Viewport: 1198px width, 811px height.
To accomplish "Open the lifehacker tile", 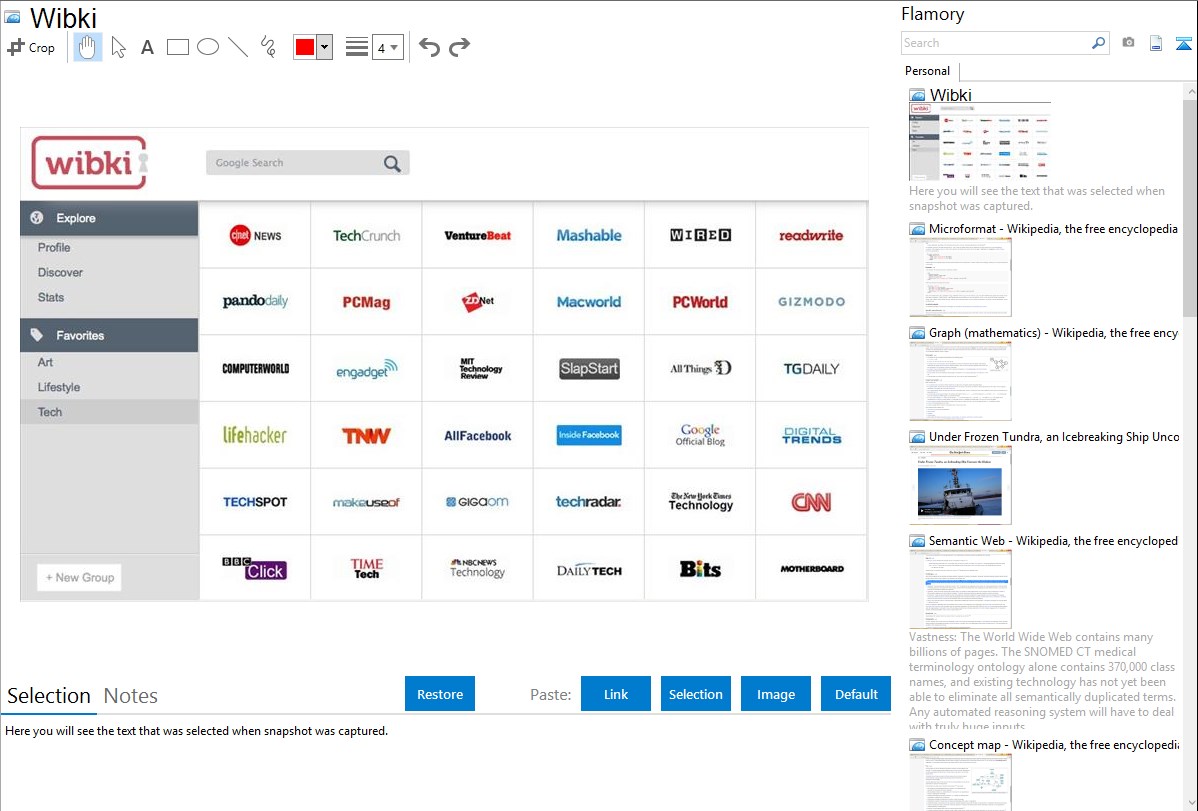I will 255,435.
